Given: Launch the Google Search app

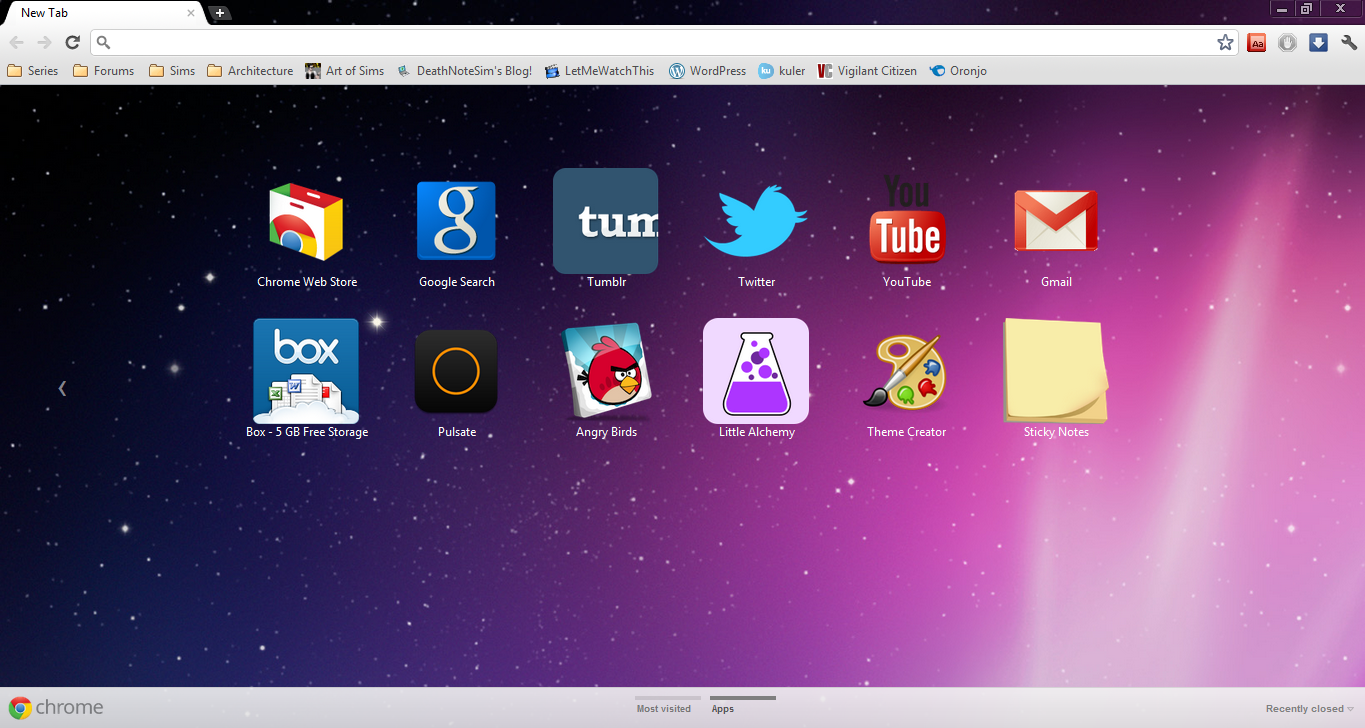Looking at the screenshot, I should 456,221.
